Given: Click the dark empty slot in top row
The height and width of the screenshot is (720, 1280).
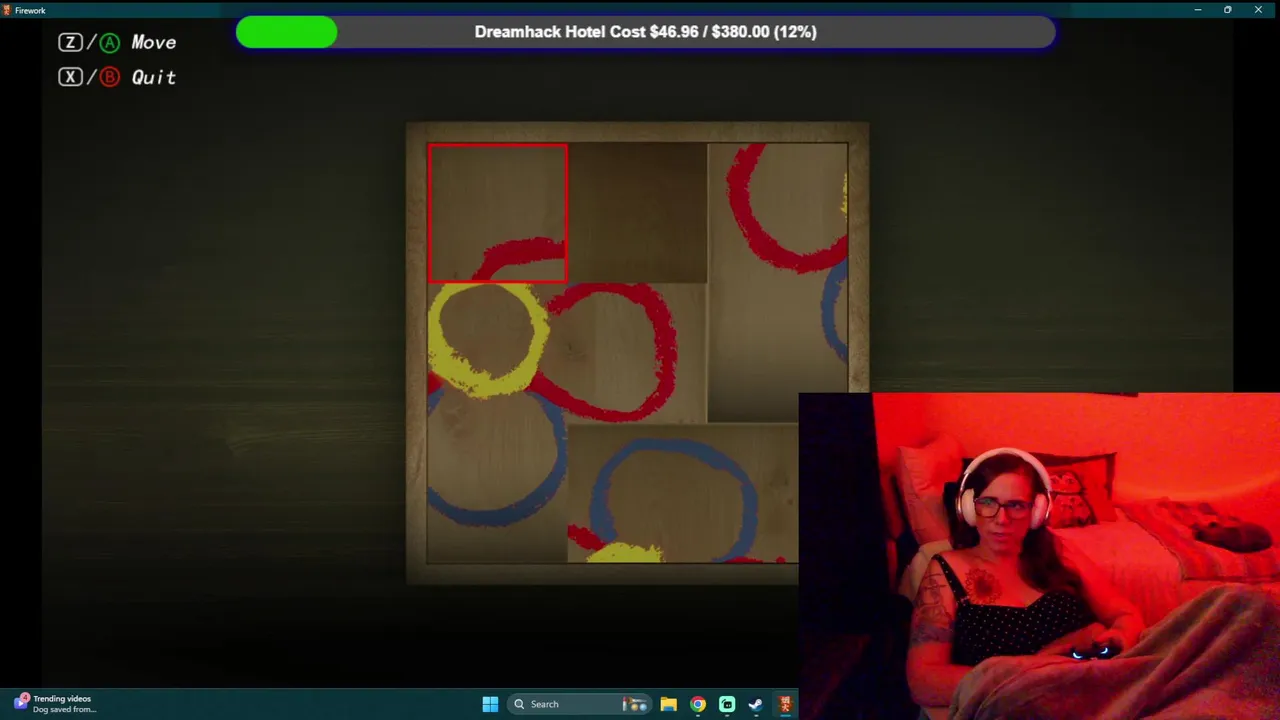Looking at the screenshot, I should point(637,213).
